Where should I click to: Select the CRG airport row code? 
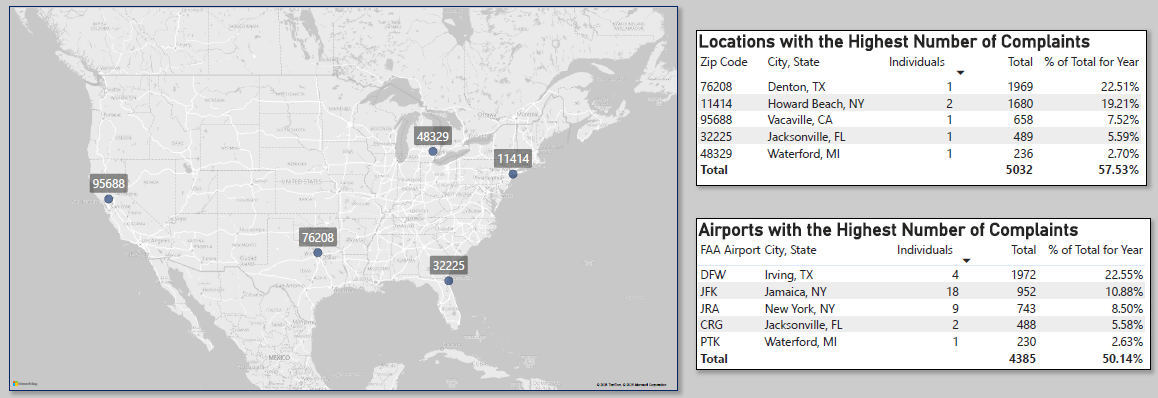pyautogui.click(x=712, y=325)
